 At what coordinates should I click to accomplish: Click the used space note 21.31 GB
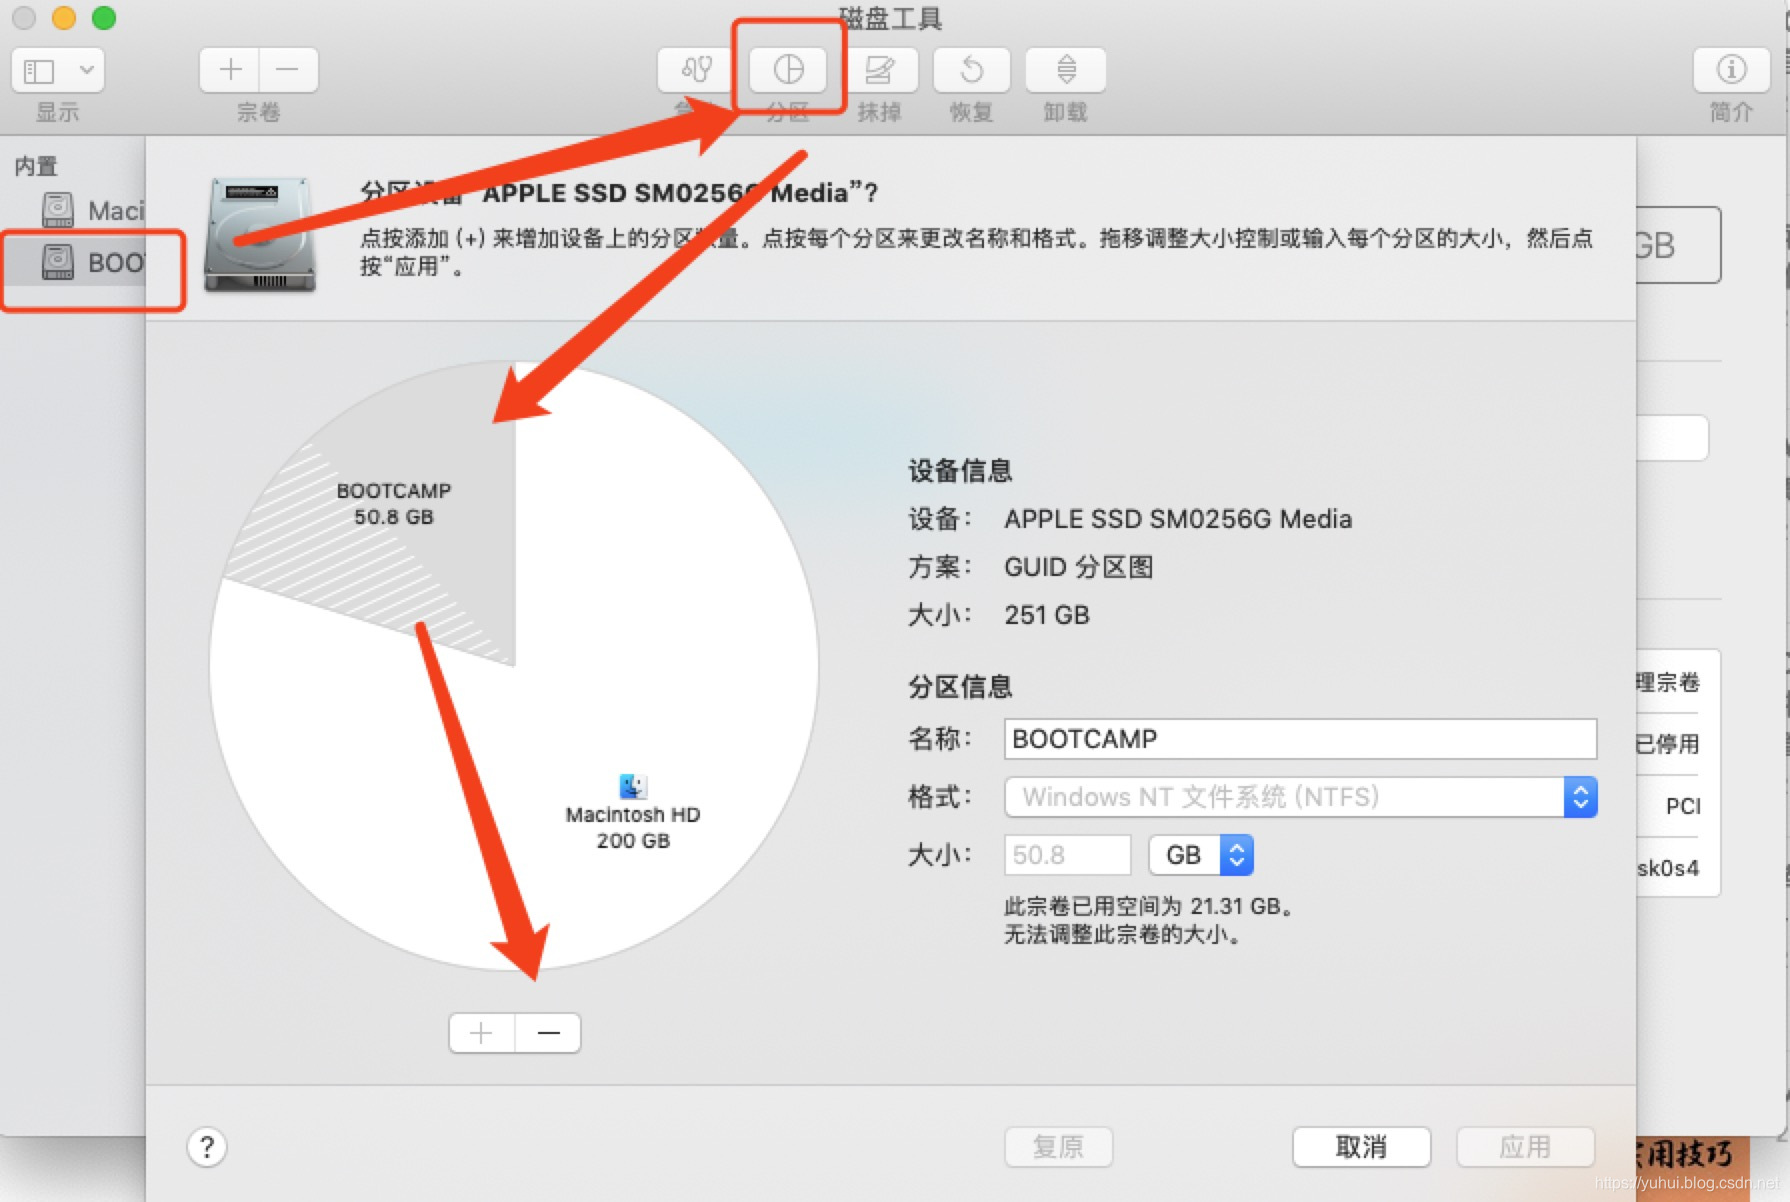pyautogui.click(x=1150, y=906)
